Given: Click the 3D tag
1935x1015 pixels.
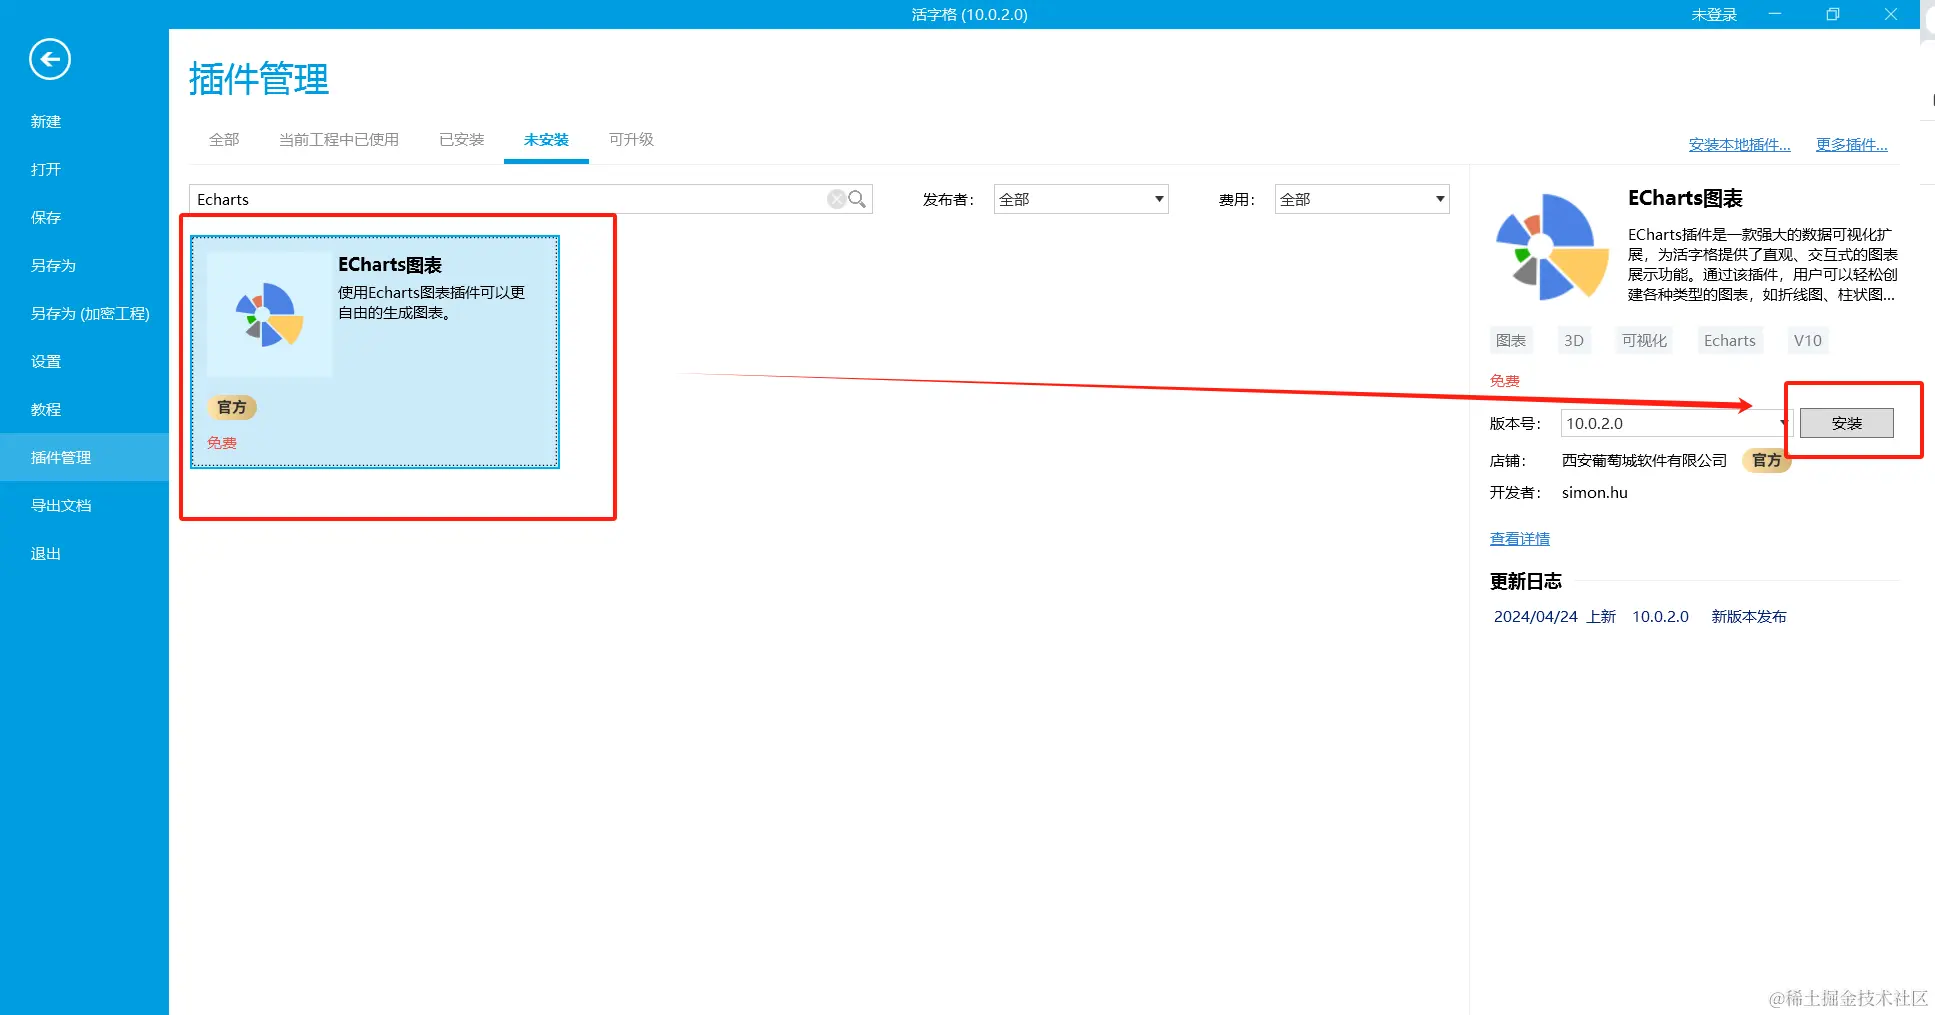Looking at the screenshot, I should pyautogui.click(x=1574, y=340).
